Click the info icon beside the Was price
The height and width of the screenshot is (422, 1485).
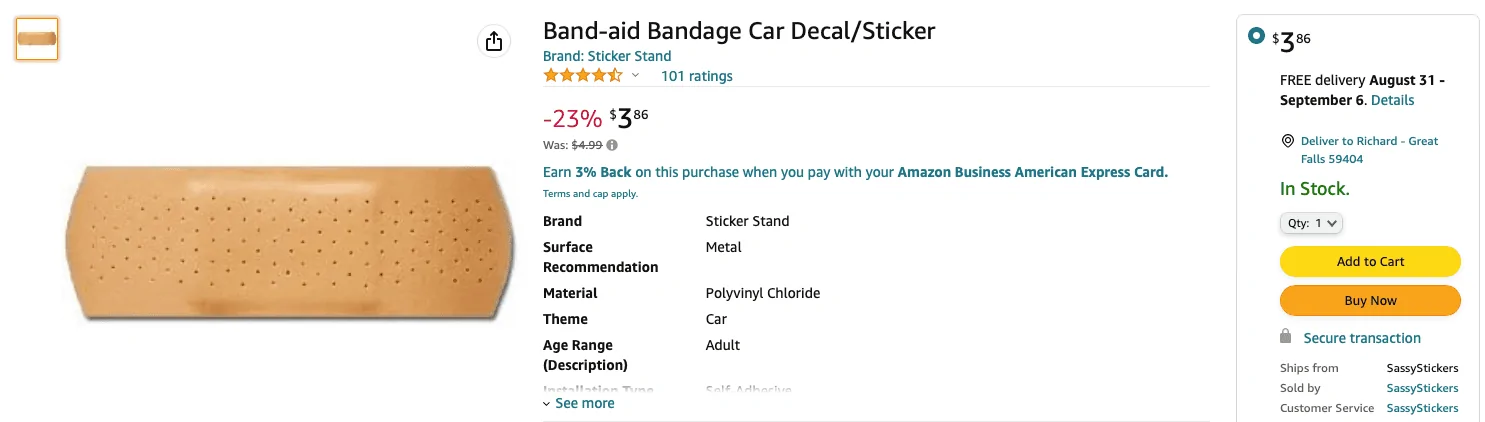coord(612,145)
